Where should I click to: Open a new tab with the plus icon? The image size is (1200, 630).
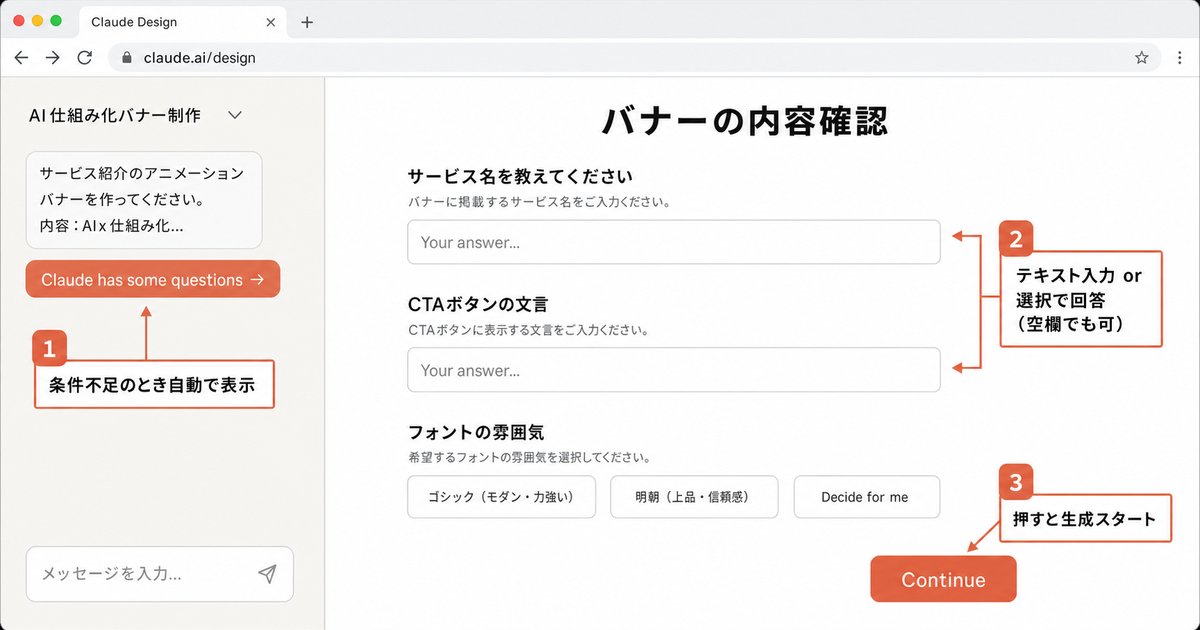click(x=307, y=22)
